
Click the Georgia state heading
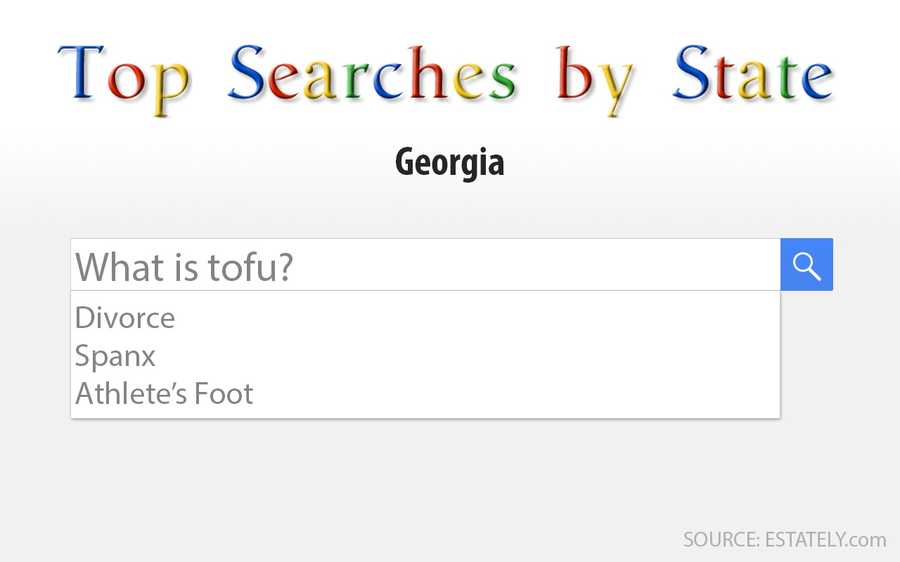(449, 163)
